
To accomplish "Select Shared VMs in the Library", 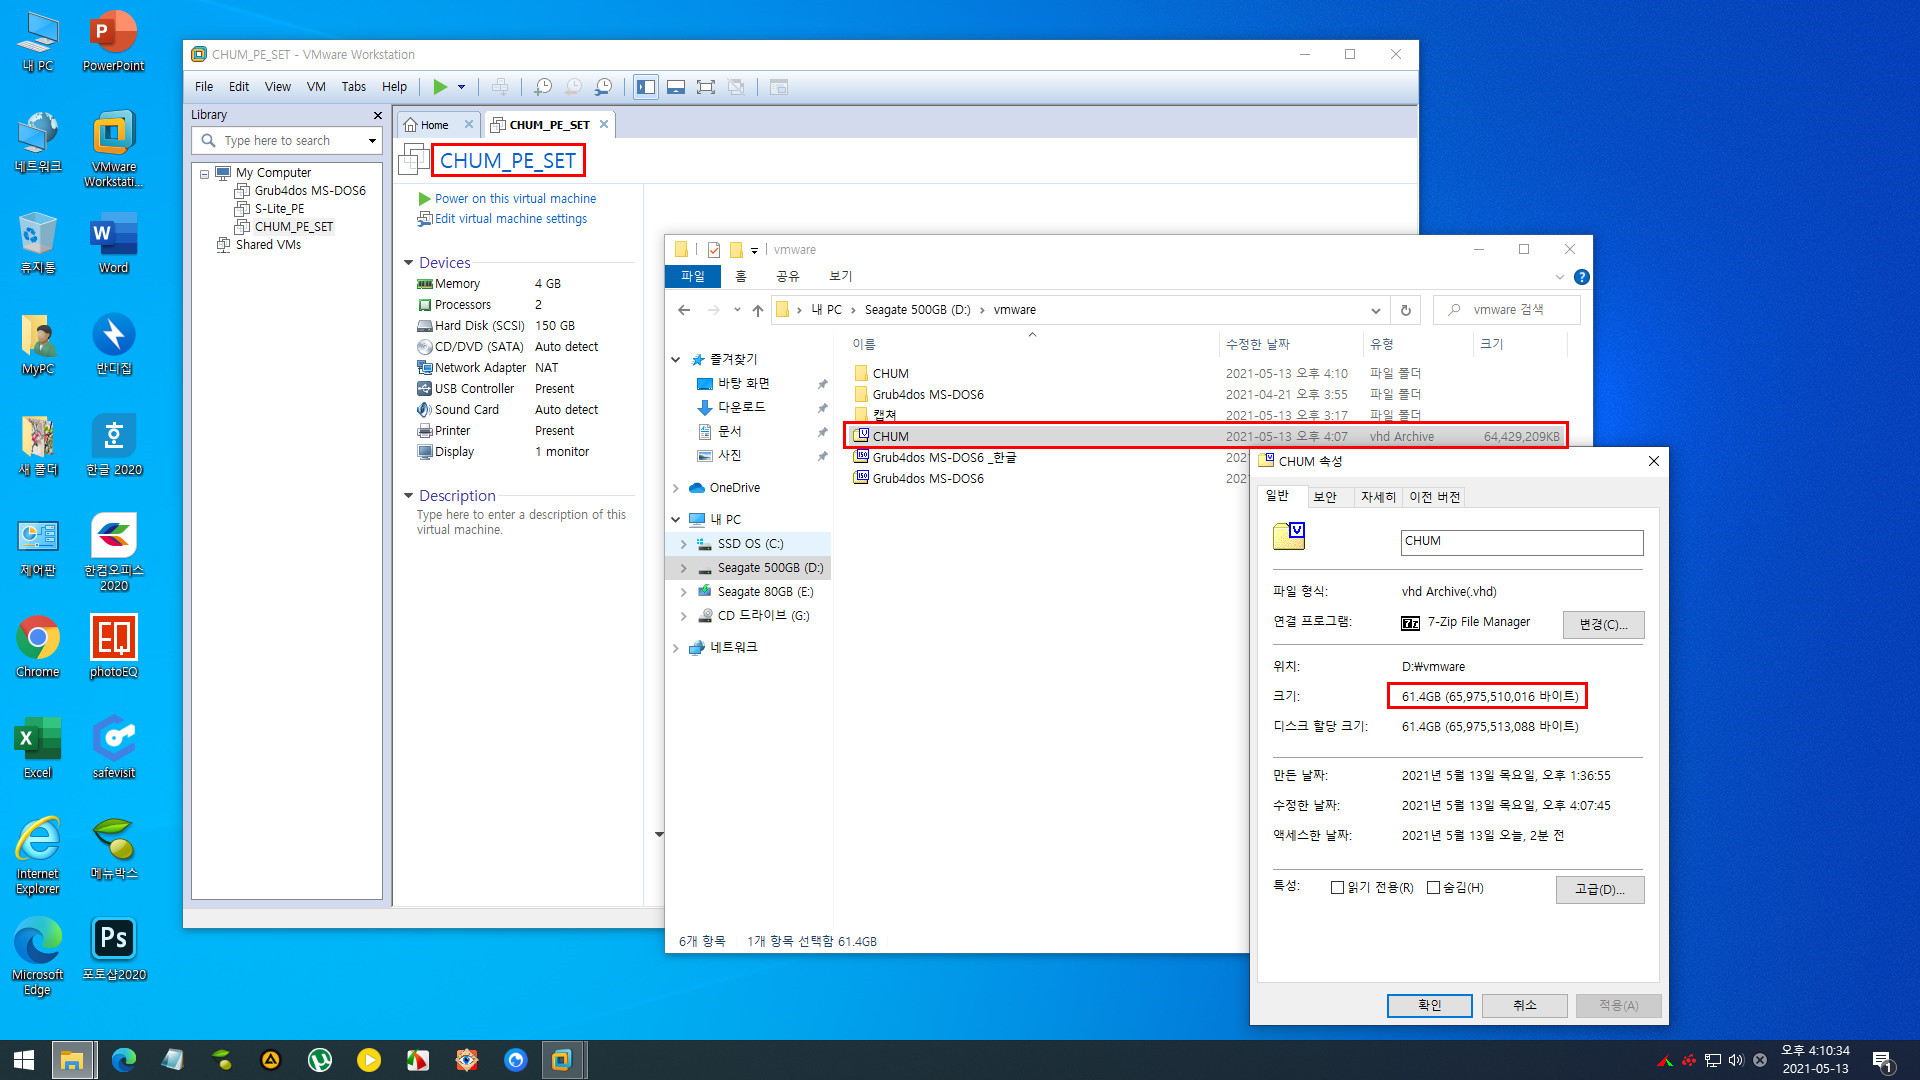I will click(268, 245).
